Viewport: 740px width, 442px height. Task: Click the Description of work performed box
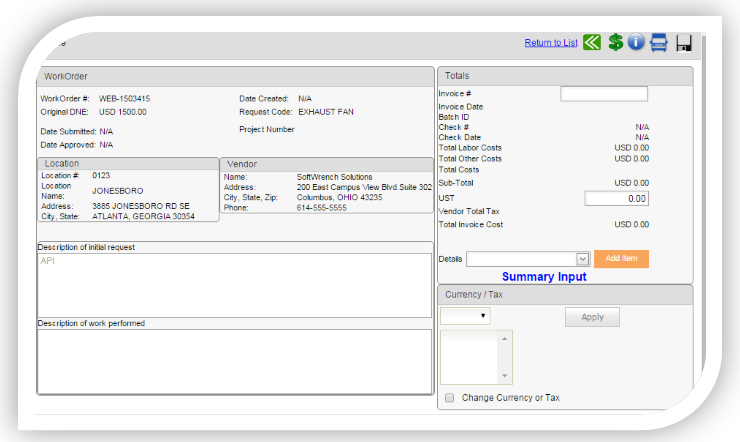(x=235, y=361)
